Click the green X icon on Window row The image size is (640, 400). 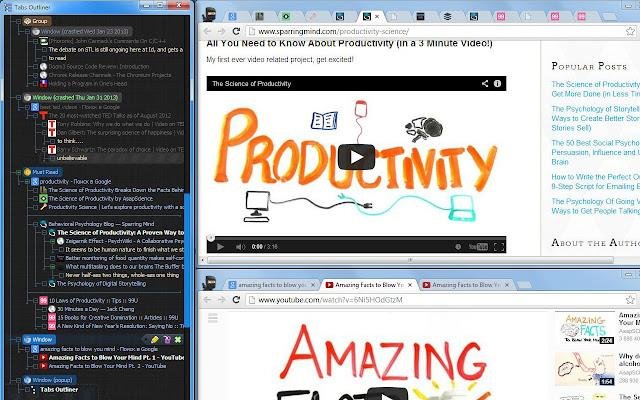pos(178,340)
